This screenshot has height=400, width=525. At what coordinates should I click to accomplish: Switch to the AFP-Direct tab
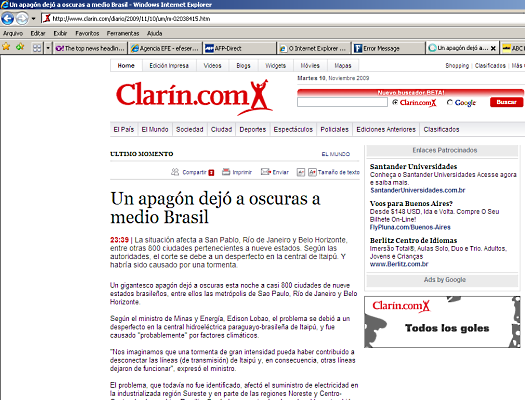point(240,48)
